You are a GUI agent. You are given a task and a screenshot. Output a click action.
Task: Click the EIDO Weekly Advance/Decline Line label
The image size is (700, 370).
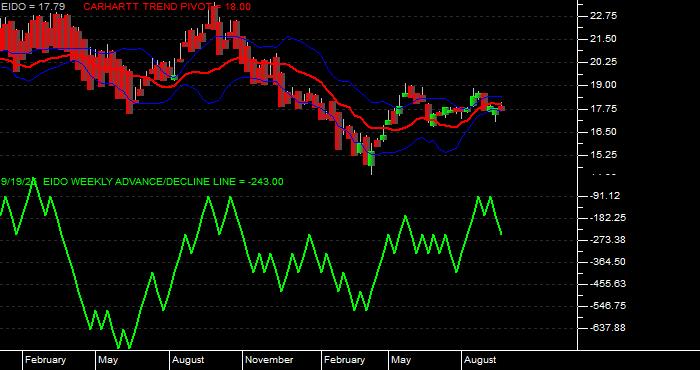tap(163, 182)
